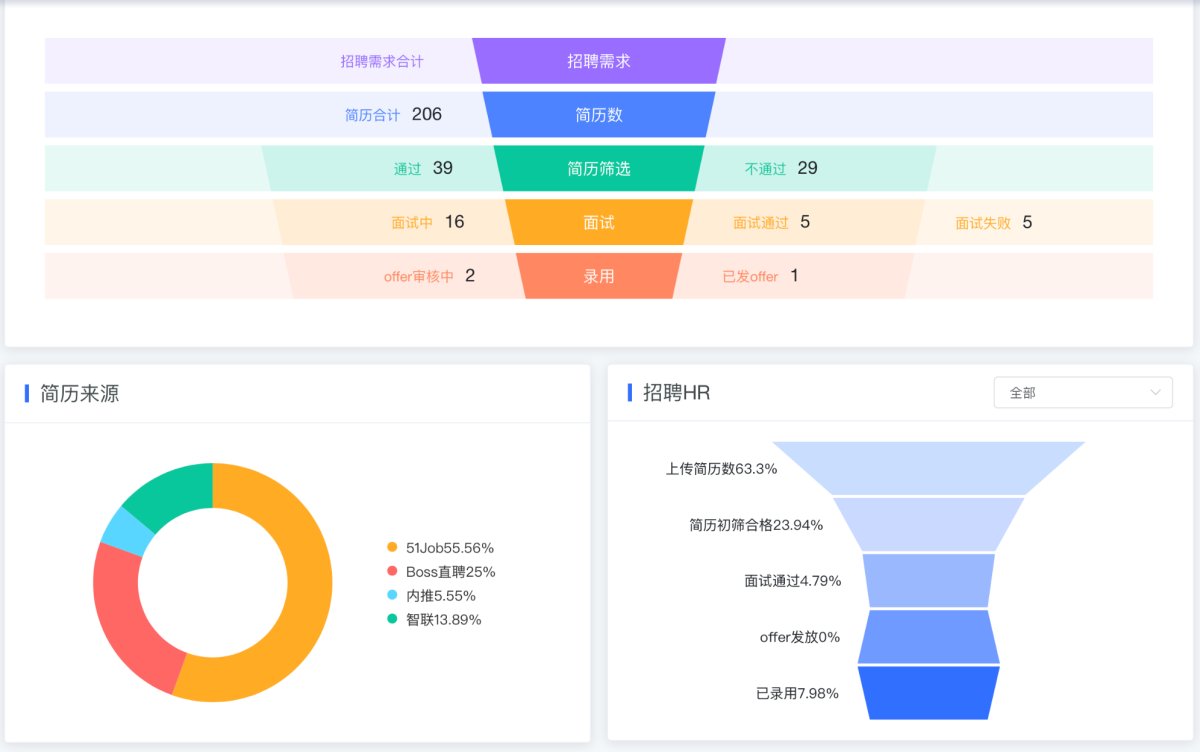Select the orange 面试 funnel block
Viewport: 1200px width, 752px height.
599,222
